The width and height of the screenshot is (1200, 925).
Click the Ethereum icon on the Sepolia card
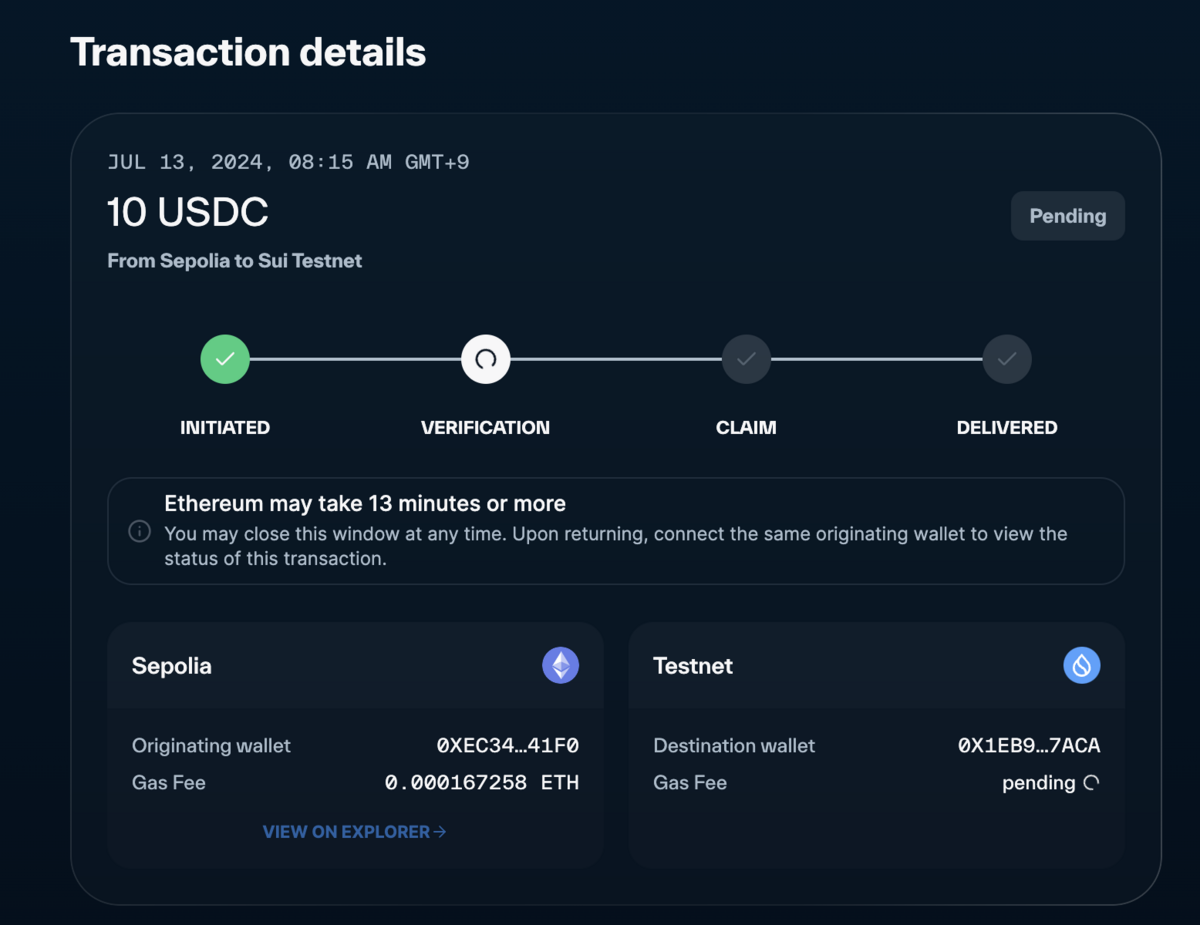(x=560, y=665)
